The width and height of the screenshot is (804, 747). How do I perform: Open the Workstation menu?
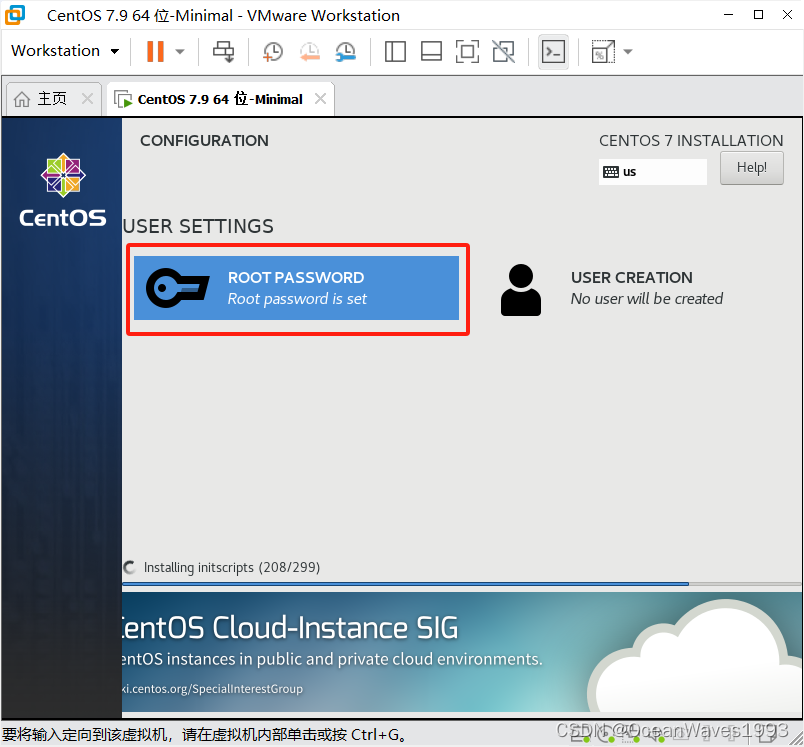point(65,51)
